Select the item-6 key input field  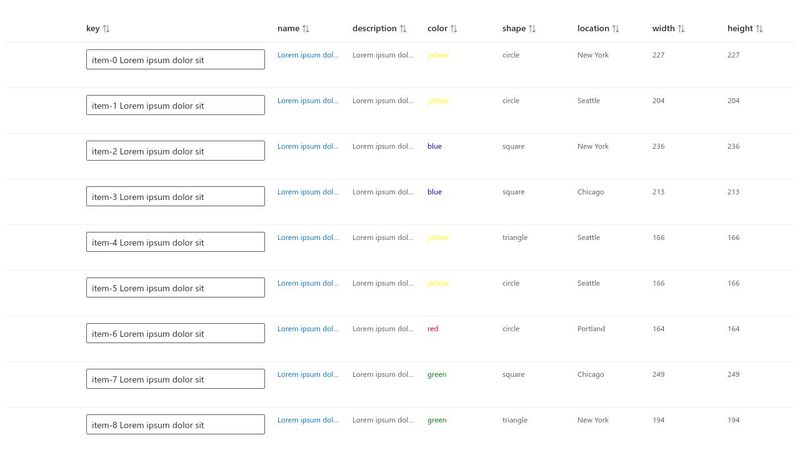[175, 334]
